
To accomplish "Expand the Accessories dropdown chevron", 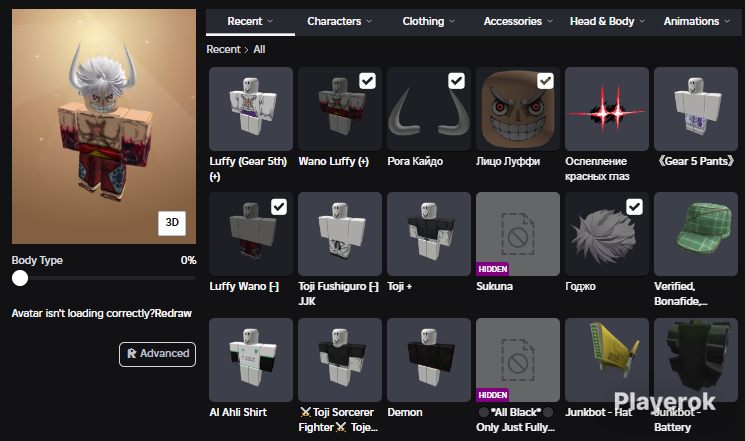I will point(550,21).
